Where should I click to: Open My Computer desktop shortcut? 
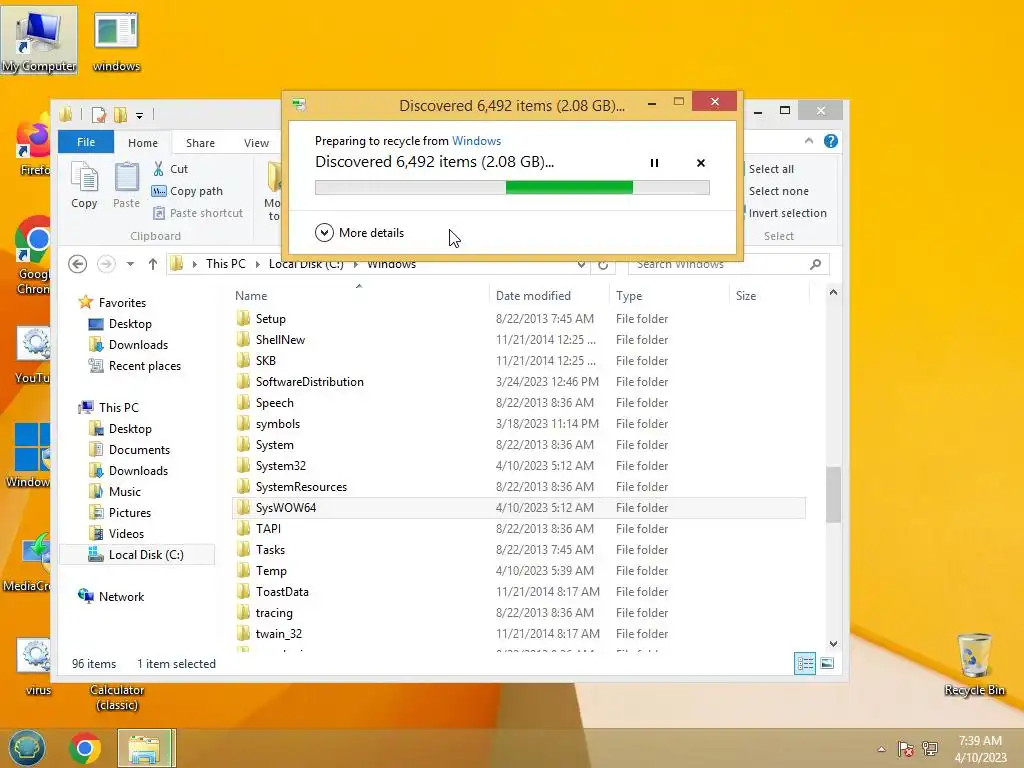click(39, 40)
